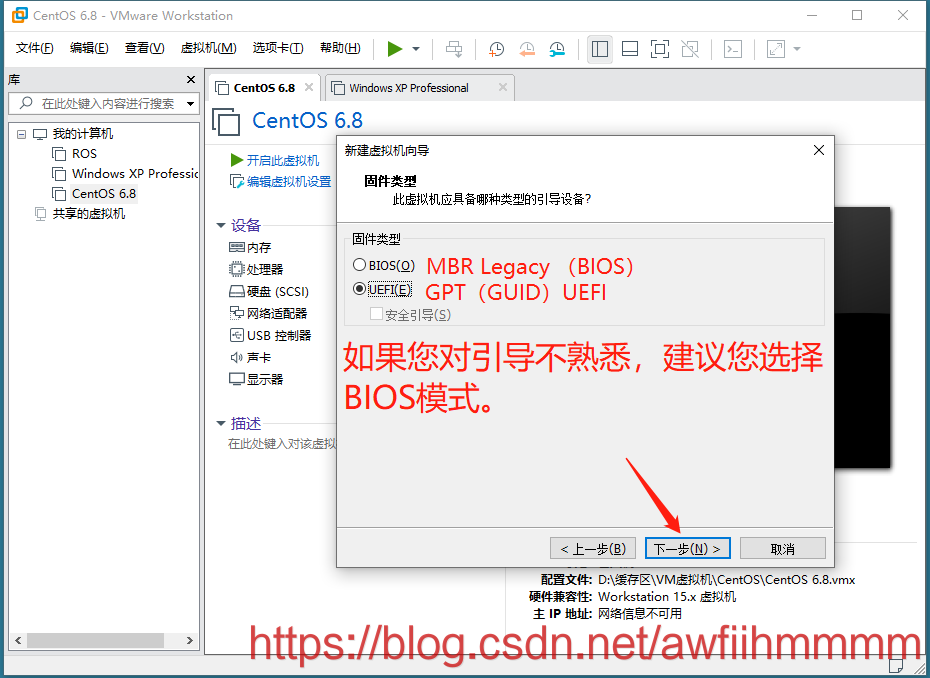Image resolution: width=930 pixels, height=678 pixels.
Task: Select the UEFI(E) firmware radio button
Action: click(359, 289)
